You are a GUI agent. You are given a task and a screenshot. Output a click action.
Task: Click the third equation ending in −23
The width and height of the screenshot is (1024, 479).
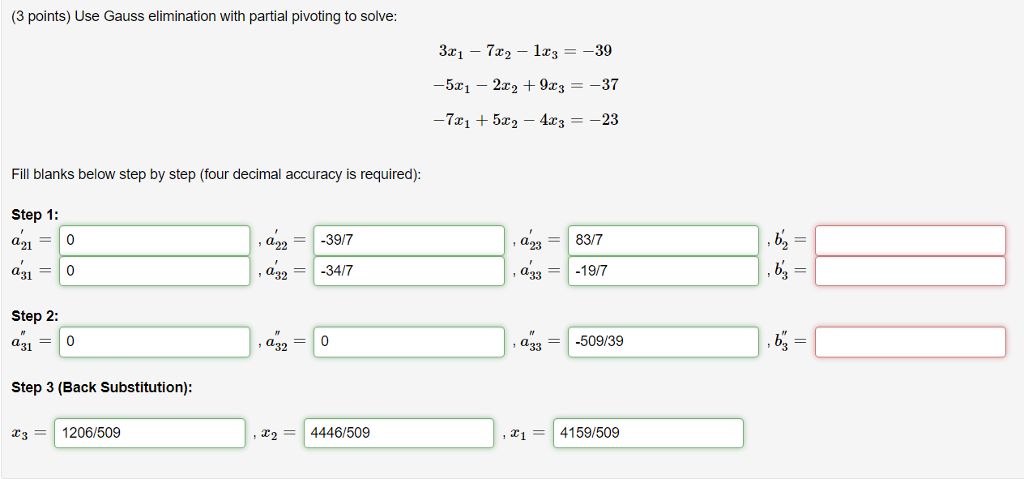(x=526, y=120)
